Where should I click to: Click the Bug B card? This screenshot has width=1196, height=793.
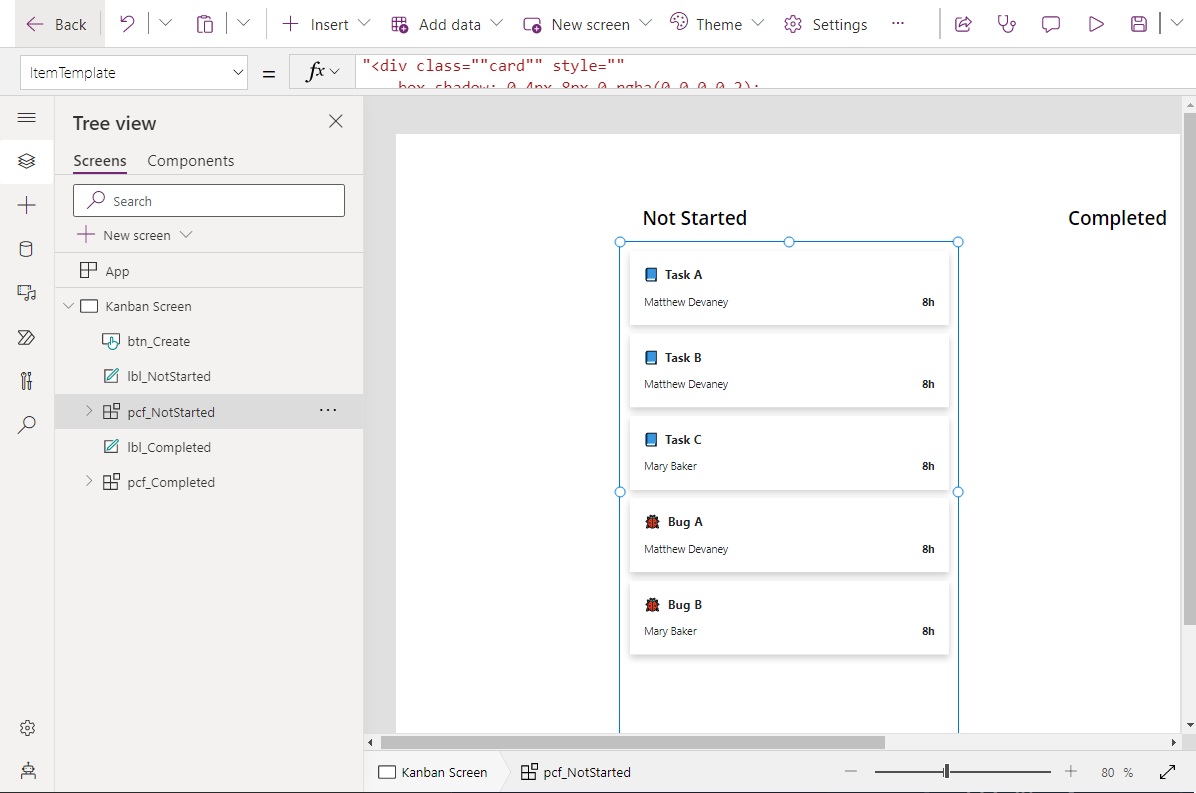(789, 617)
